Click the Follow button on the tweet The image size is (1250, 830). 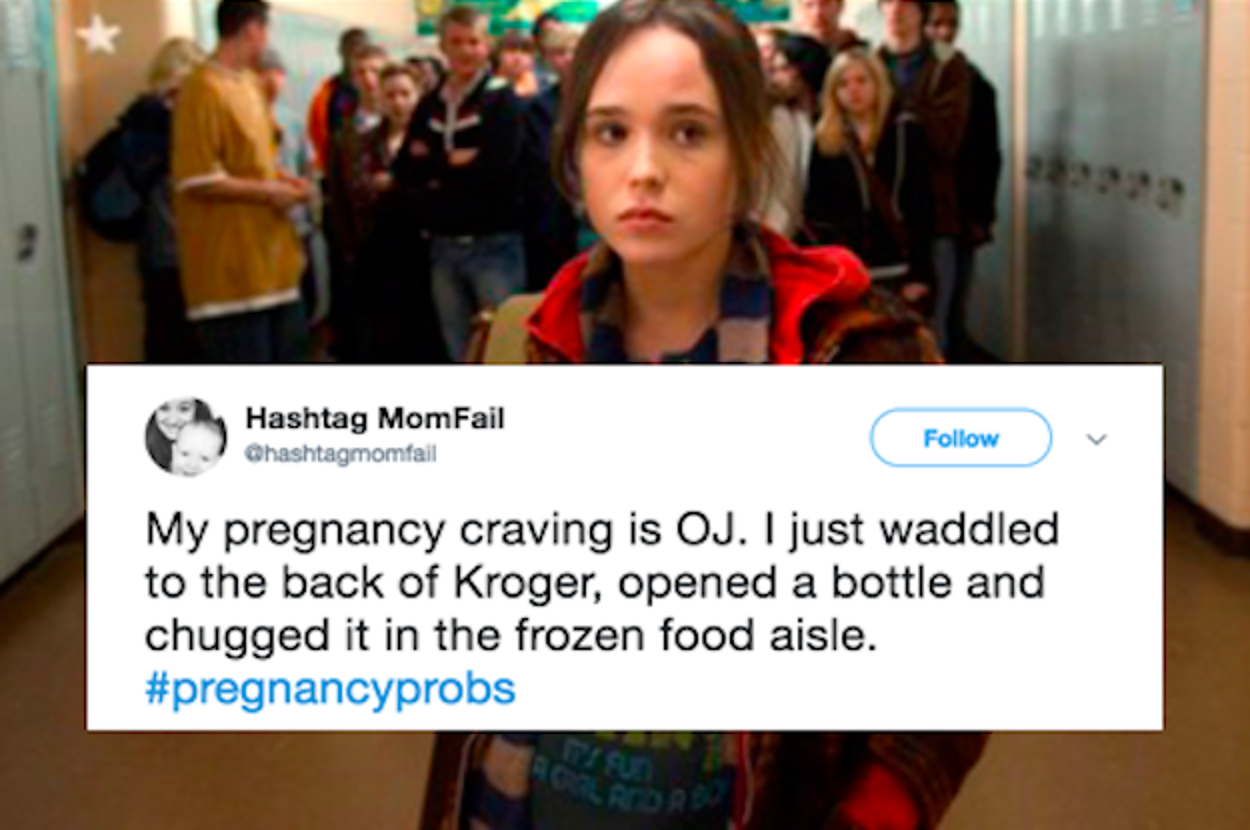coord(961,438)
